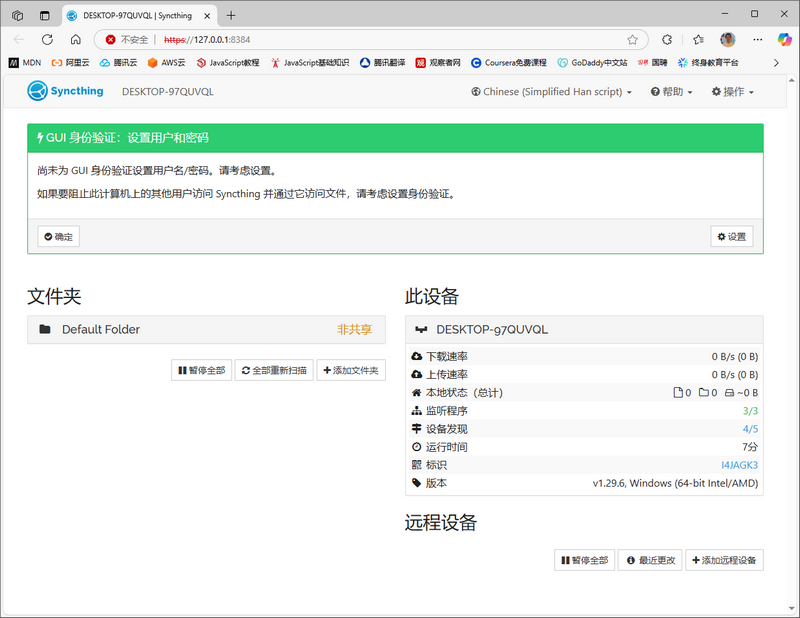800x618 pixels.
Task: Click the 添加文件夹 add folder button
Action: pyautogui.click(x=351, y=370)
